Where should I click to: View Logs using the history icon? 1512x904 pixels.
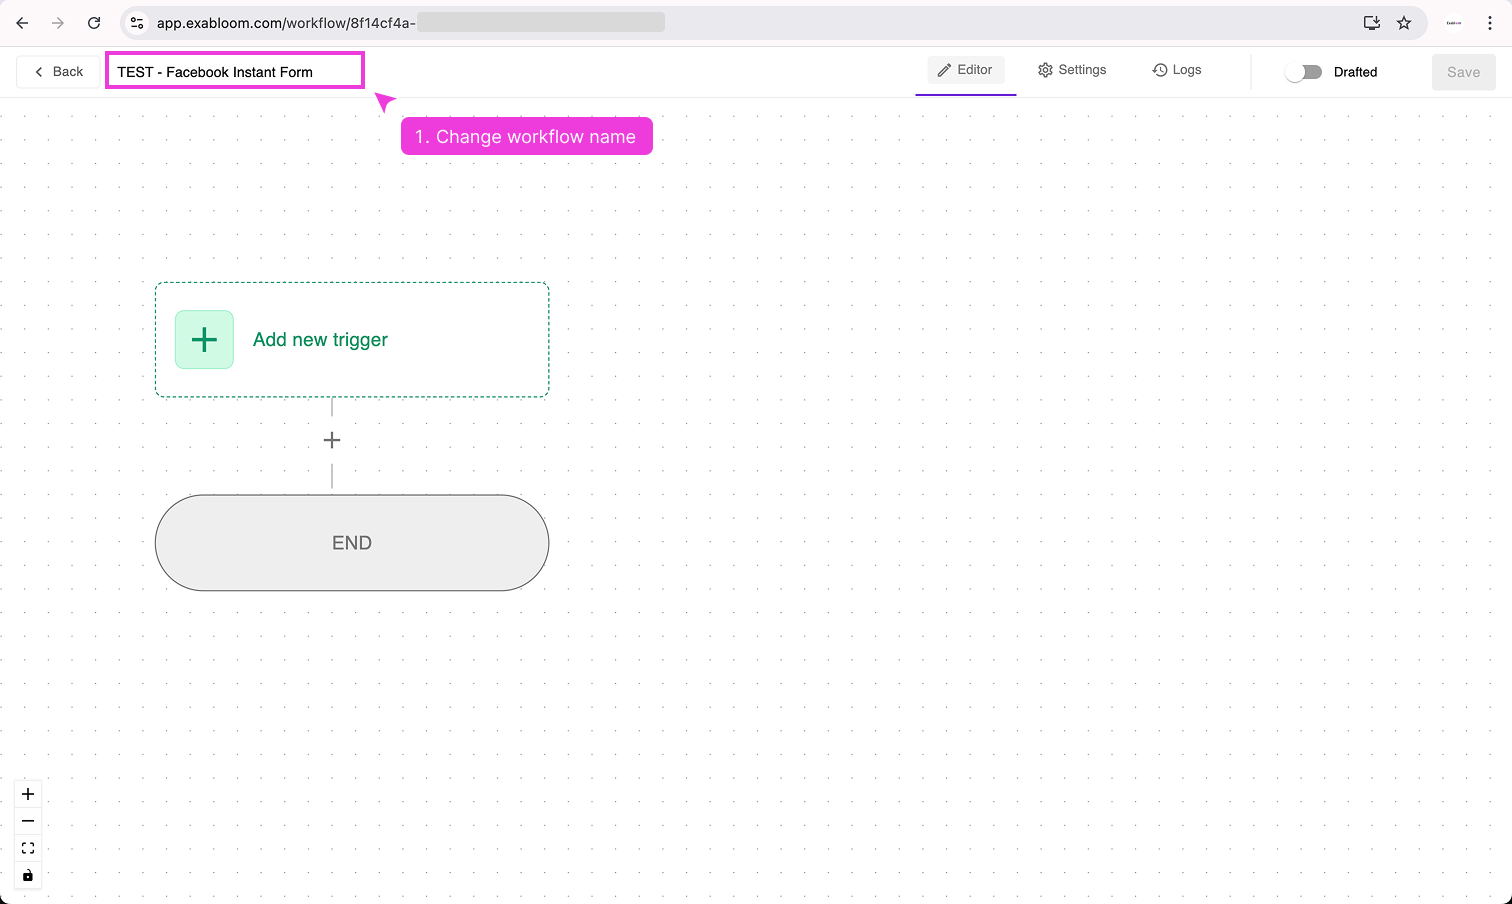point(1160,69)
